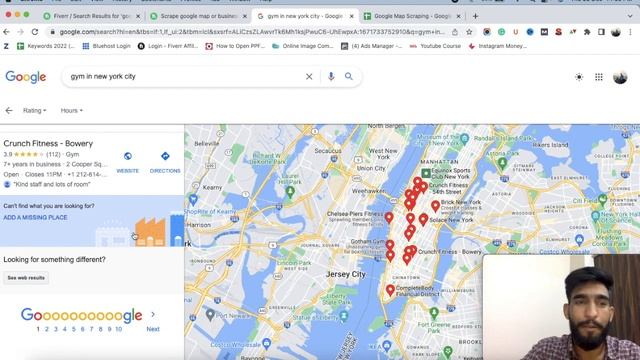Return with back arrow beside Rating
The width and height of the screenshot is (640, 360).
[9, 110]
